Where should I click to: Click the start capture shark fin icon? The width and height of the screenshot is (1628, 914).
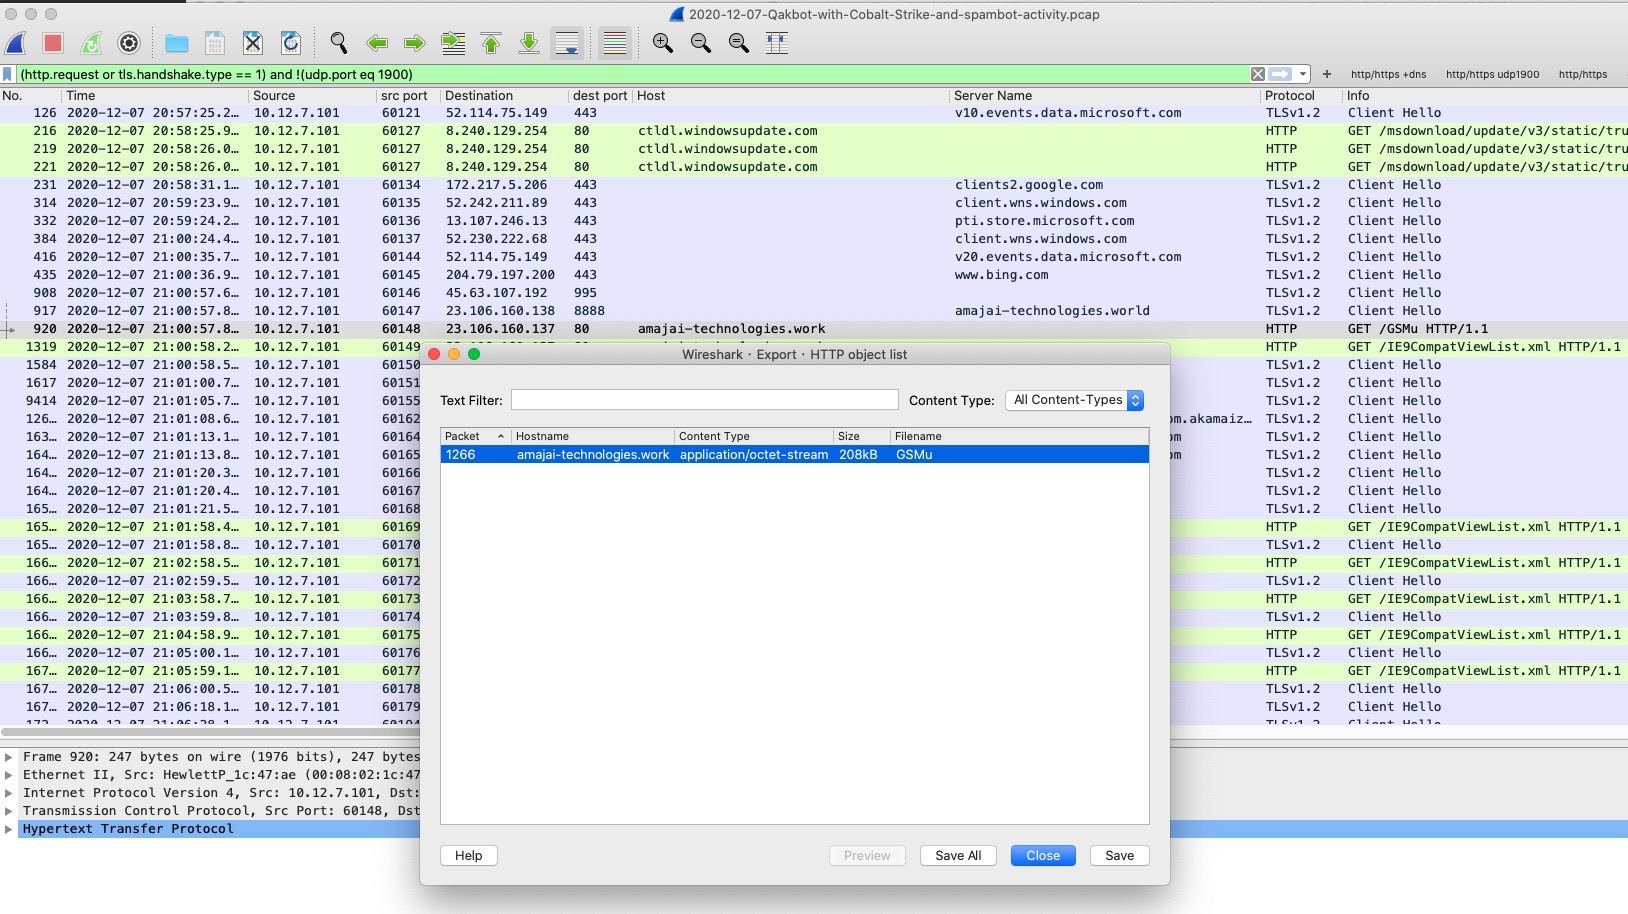click(16, 43)
